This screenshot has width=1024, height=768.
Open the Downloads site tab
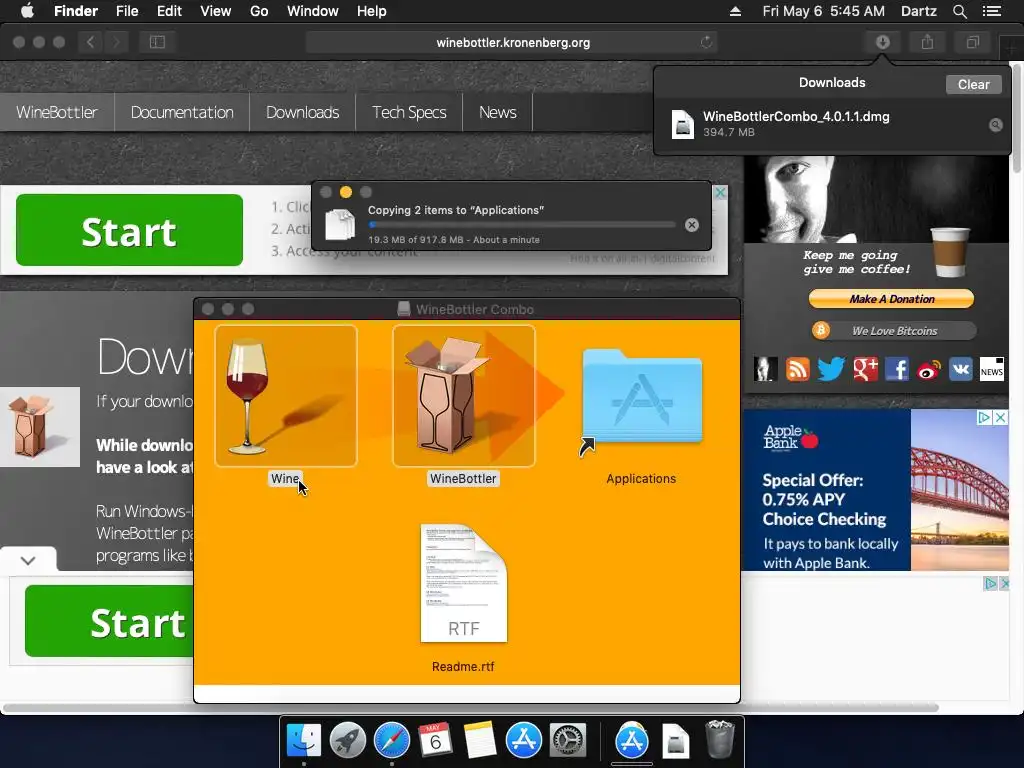(302, 112)
